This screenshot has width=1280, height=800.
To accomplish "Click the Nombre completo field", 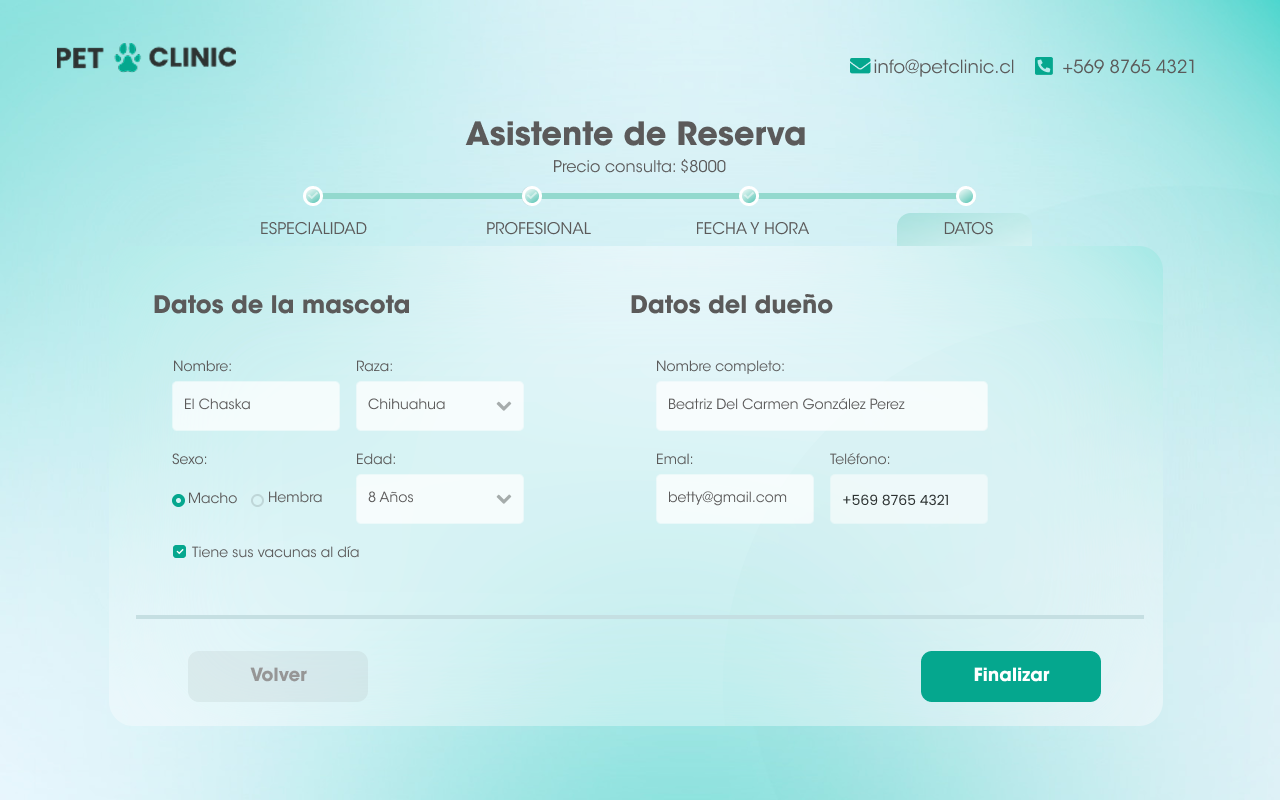I will pos(822,405).
